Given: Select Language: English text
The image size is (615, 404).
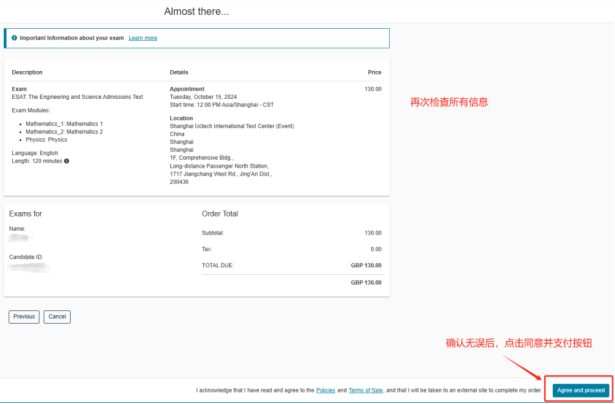Looking at the screenshot, I should (x=35, y=153).
